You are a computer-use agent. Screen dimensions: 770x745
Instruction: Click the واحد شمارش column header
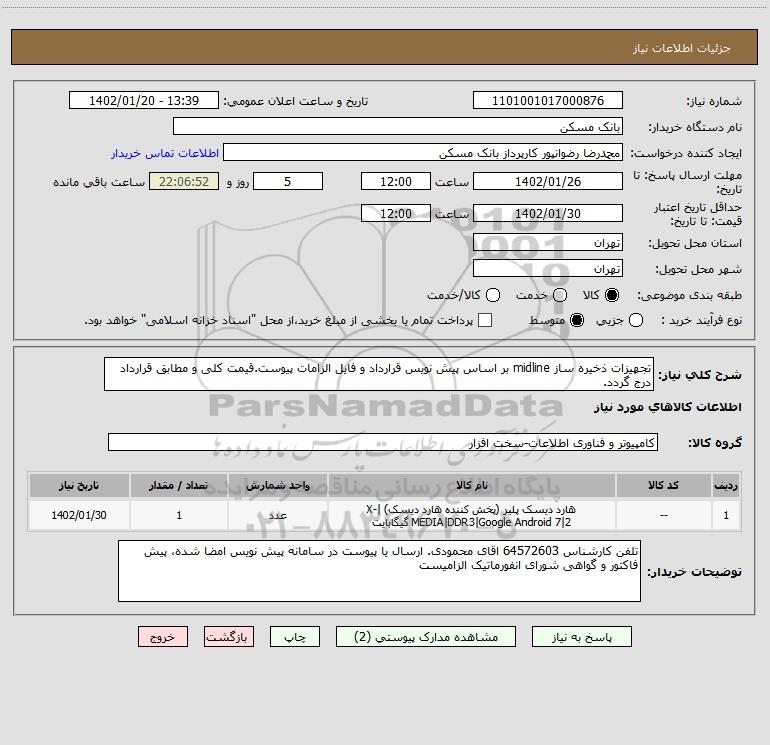(278, 485)
